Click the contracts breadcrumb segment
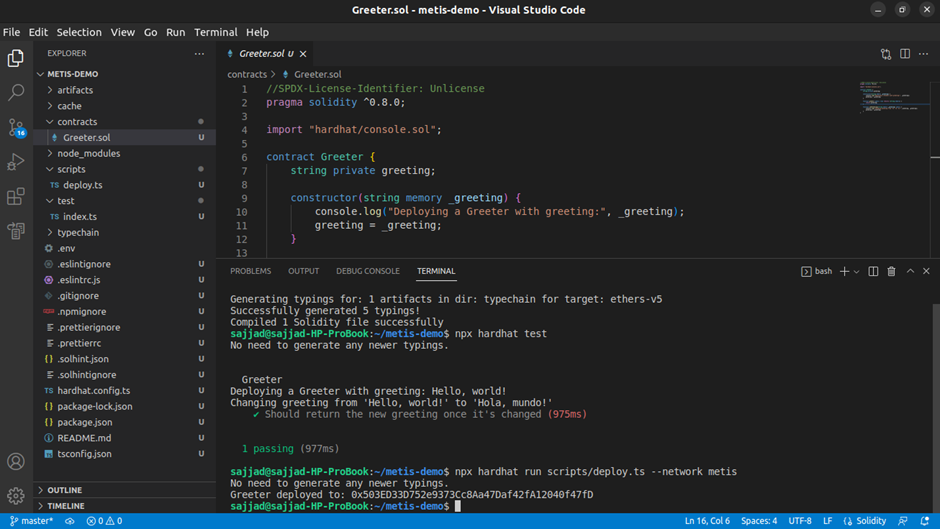940x529 pixels. click(x=247, y=74)
